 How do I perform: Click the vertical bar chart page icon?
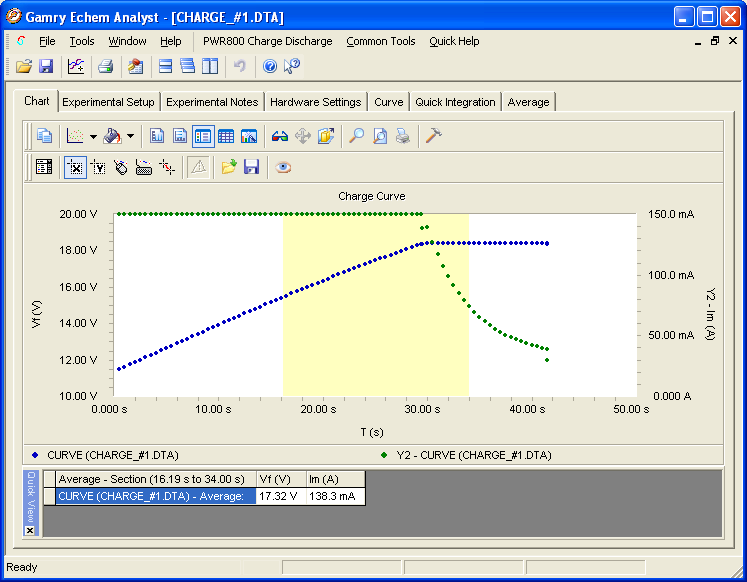point(157,136)
